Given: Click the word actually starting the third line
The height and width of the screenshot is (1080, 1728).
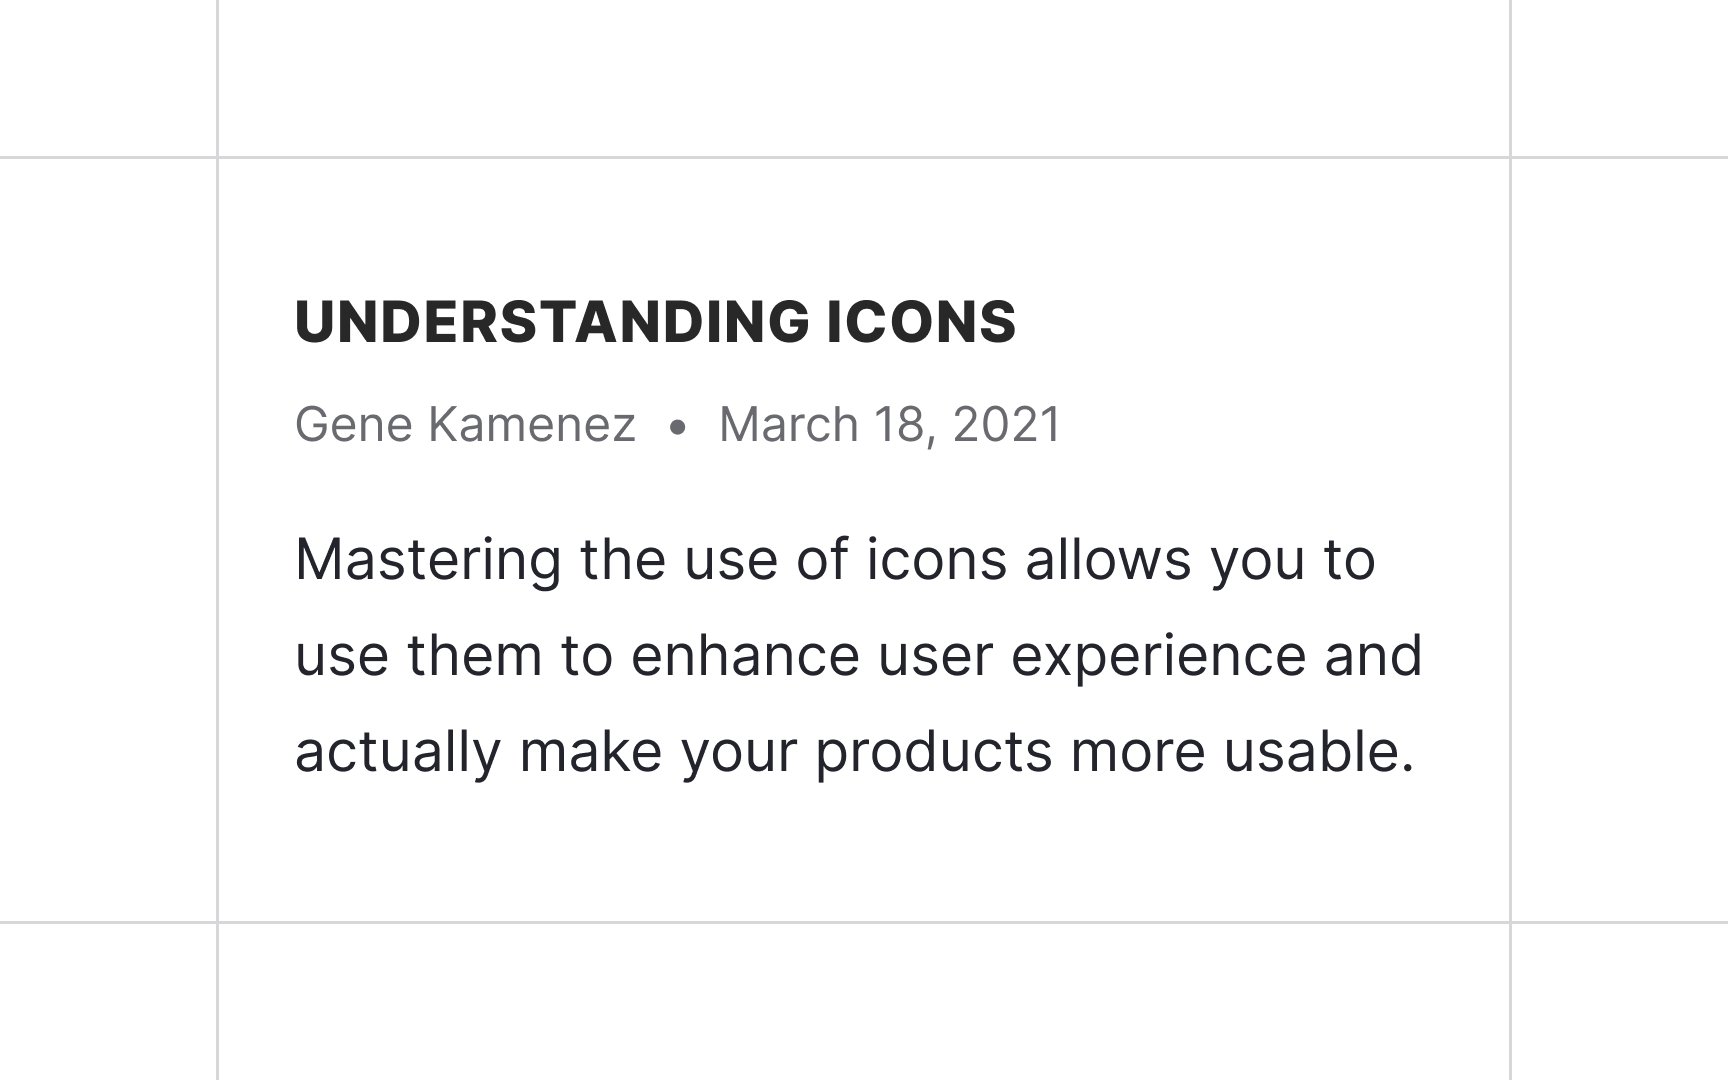Looking at the screenshot, I should tap(398, 754).
